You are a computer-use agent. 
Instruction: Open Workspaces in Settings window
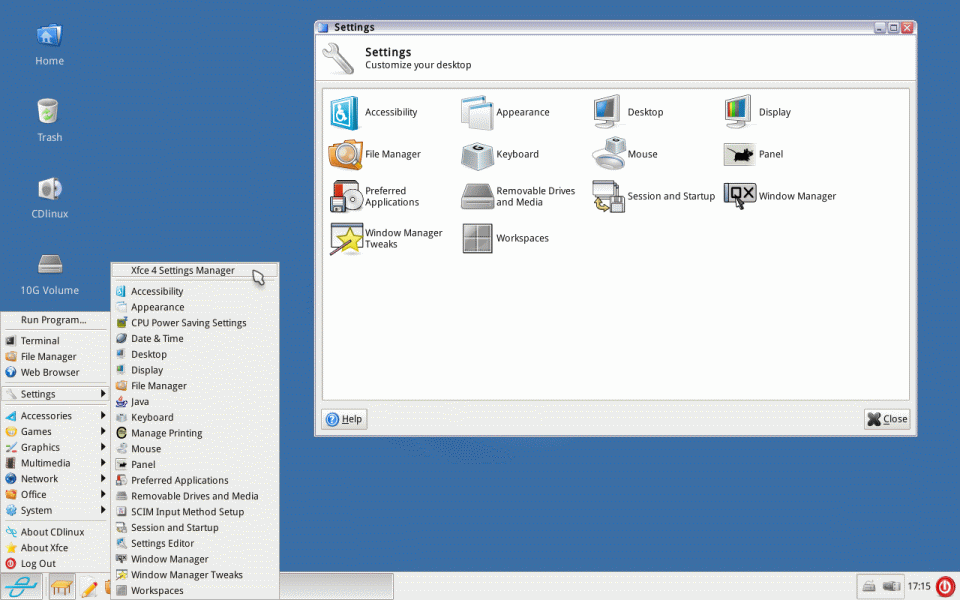click(x=505, y=238)
